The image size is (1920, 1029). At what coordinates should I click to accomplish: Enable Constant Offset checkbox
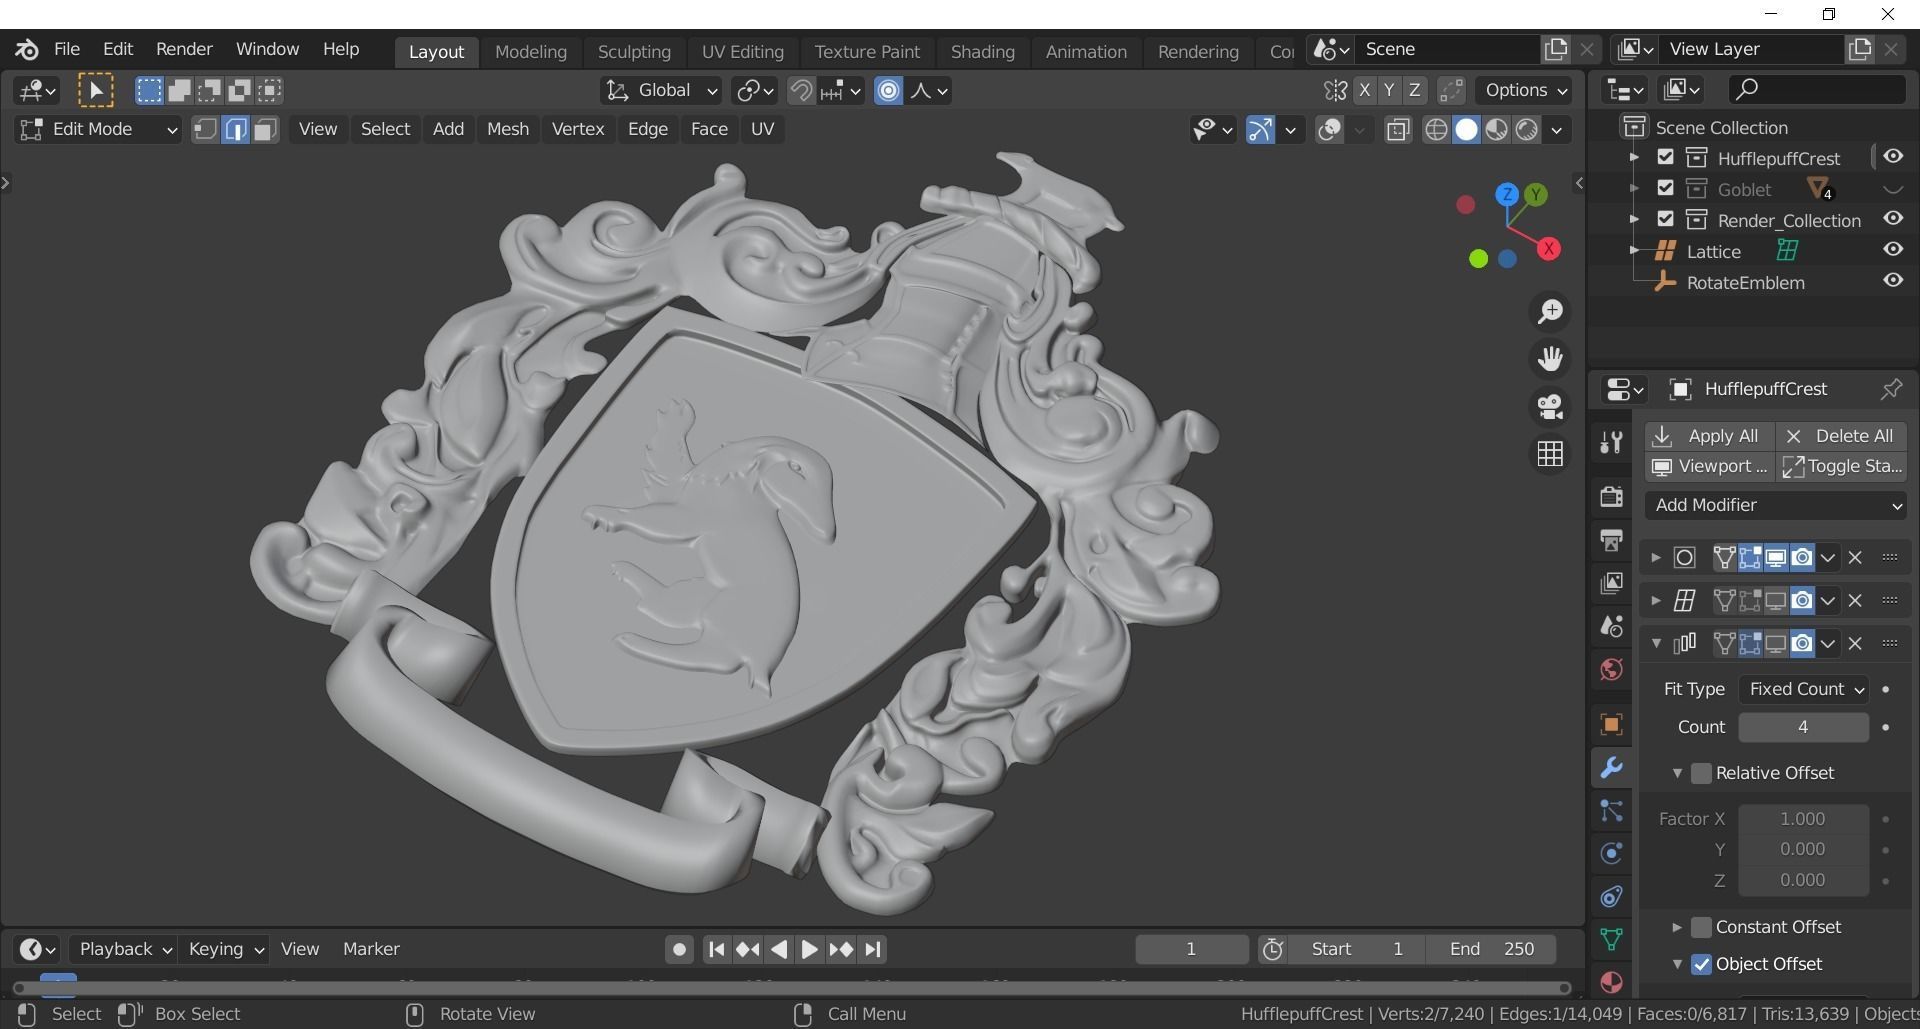pos(1701,927)
